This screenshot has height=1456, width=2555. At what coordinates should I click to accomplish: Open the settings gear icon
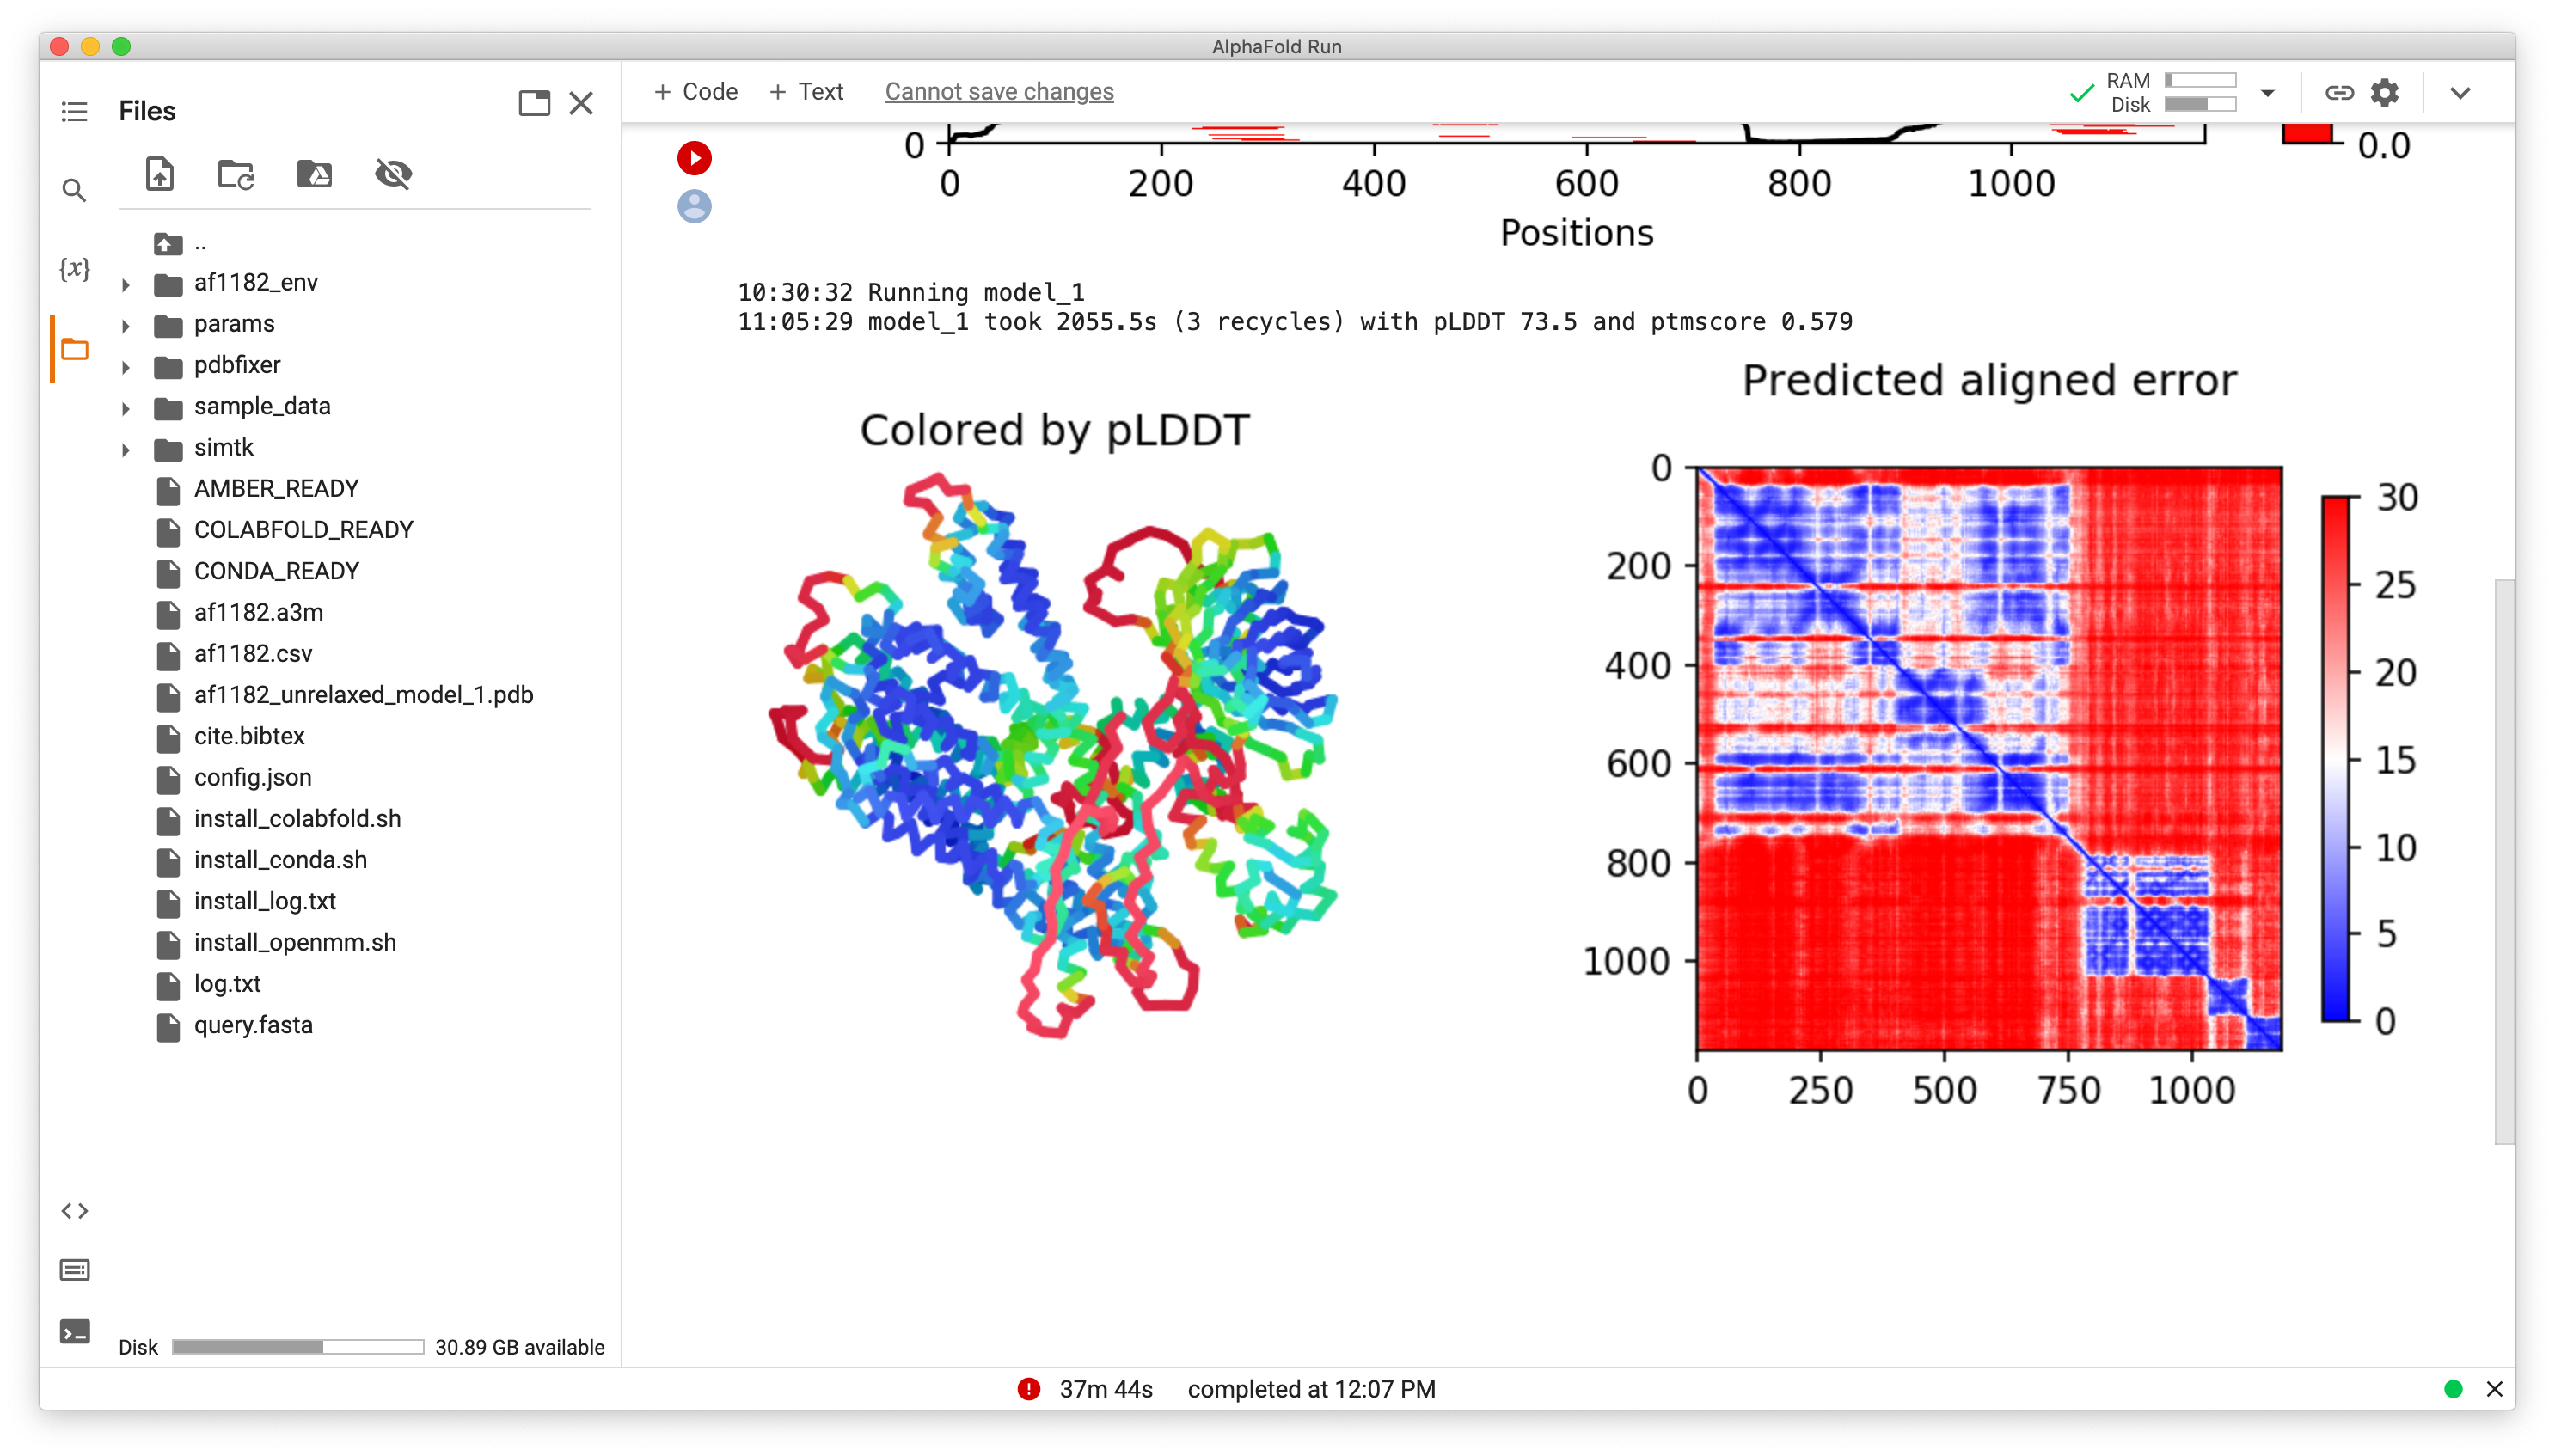click(2385, 93)
